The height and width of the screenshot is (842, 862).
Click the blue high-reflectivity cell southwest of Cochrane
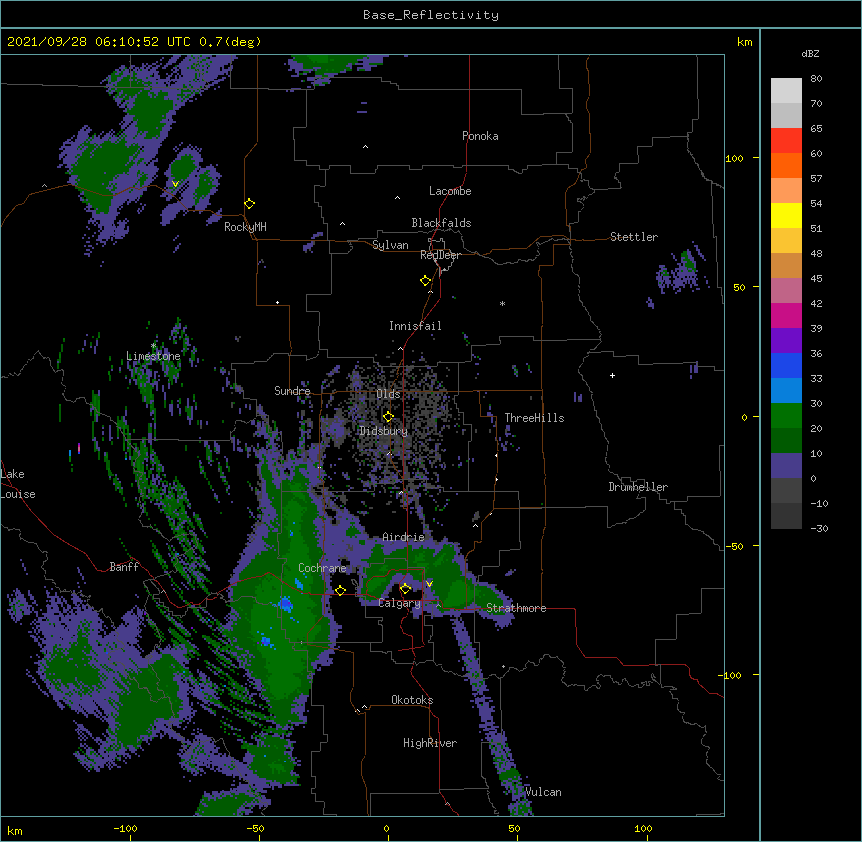click(285, 604)
